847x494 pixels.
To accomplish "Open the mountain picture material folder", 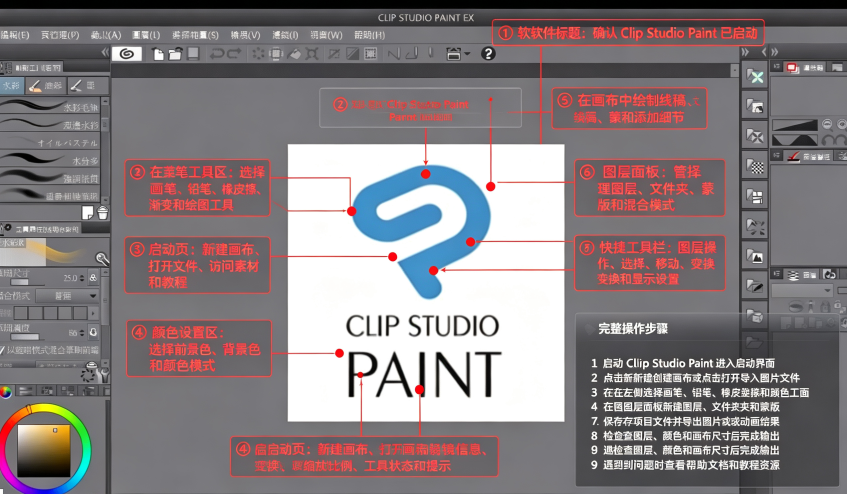I will (x=755, y=257).
